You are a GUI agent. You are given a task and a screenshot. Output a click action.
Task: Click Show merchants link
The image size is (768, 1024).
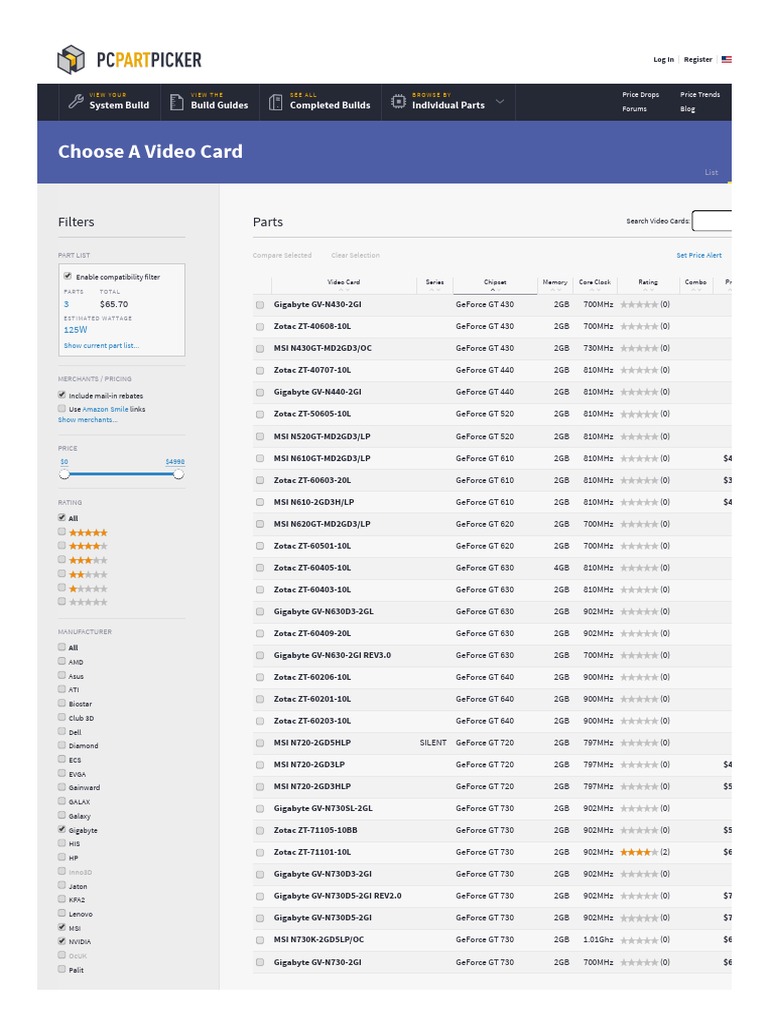88,420
